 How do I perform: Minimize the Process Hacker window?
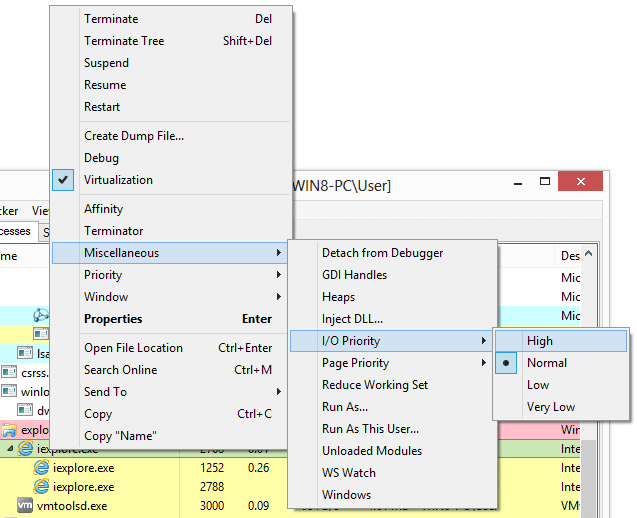pos(518,182)
